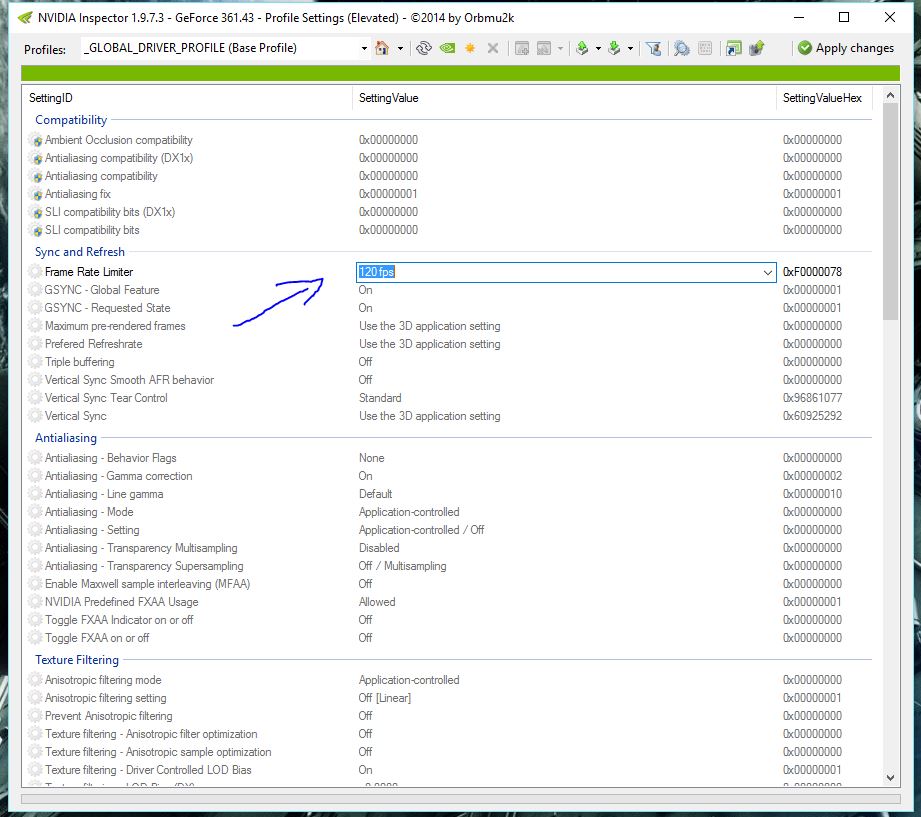Click gear icon beside Antialiasing fix

point(36,194)
